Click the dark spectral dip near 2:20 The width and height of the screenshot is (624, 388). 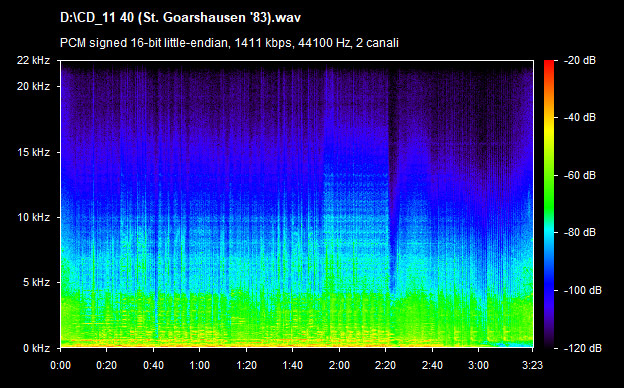pyautogui.click(x=393, y=179)
